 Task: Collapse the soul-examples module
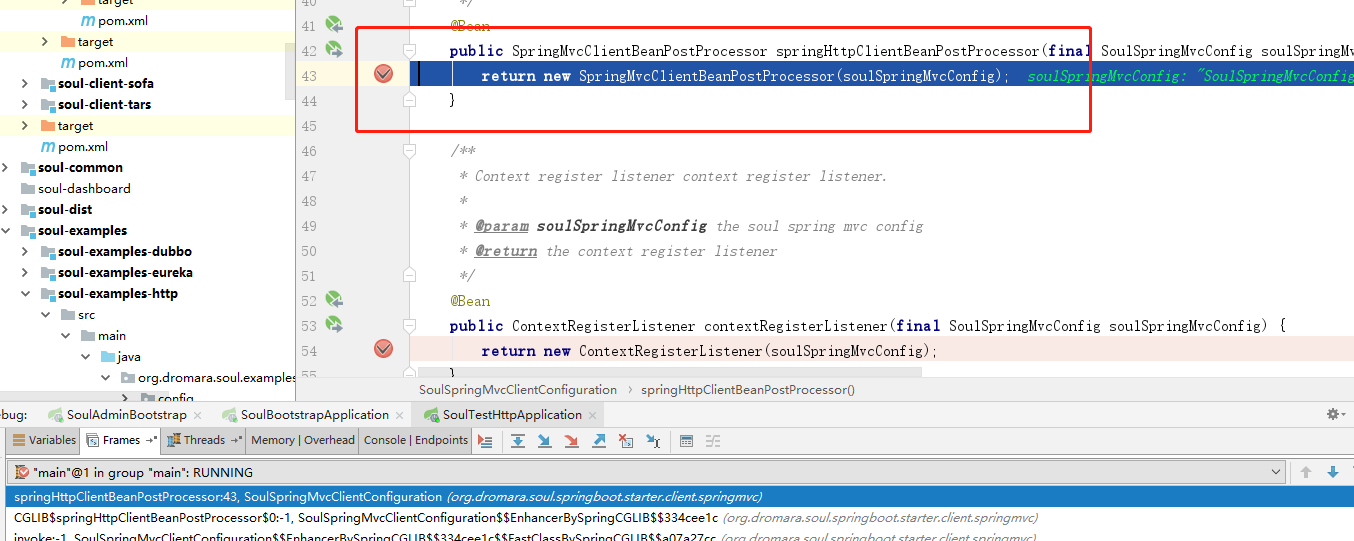click(x=6, y=231)
